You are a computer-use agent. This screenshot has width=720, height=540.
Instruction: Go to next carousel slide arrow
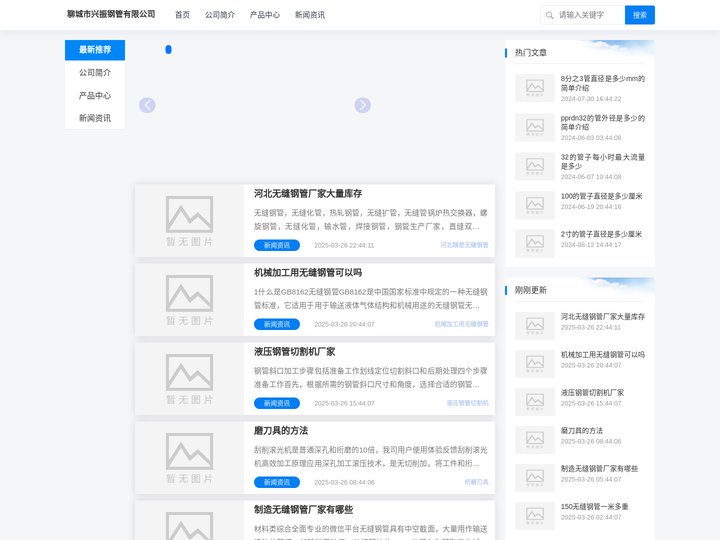point(363,105)
